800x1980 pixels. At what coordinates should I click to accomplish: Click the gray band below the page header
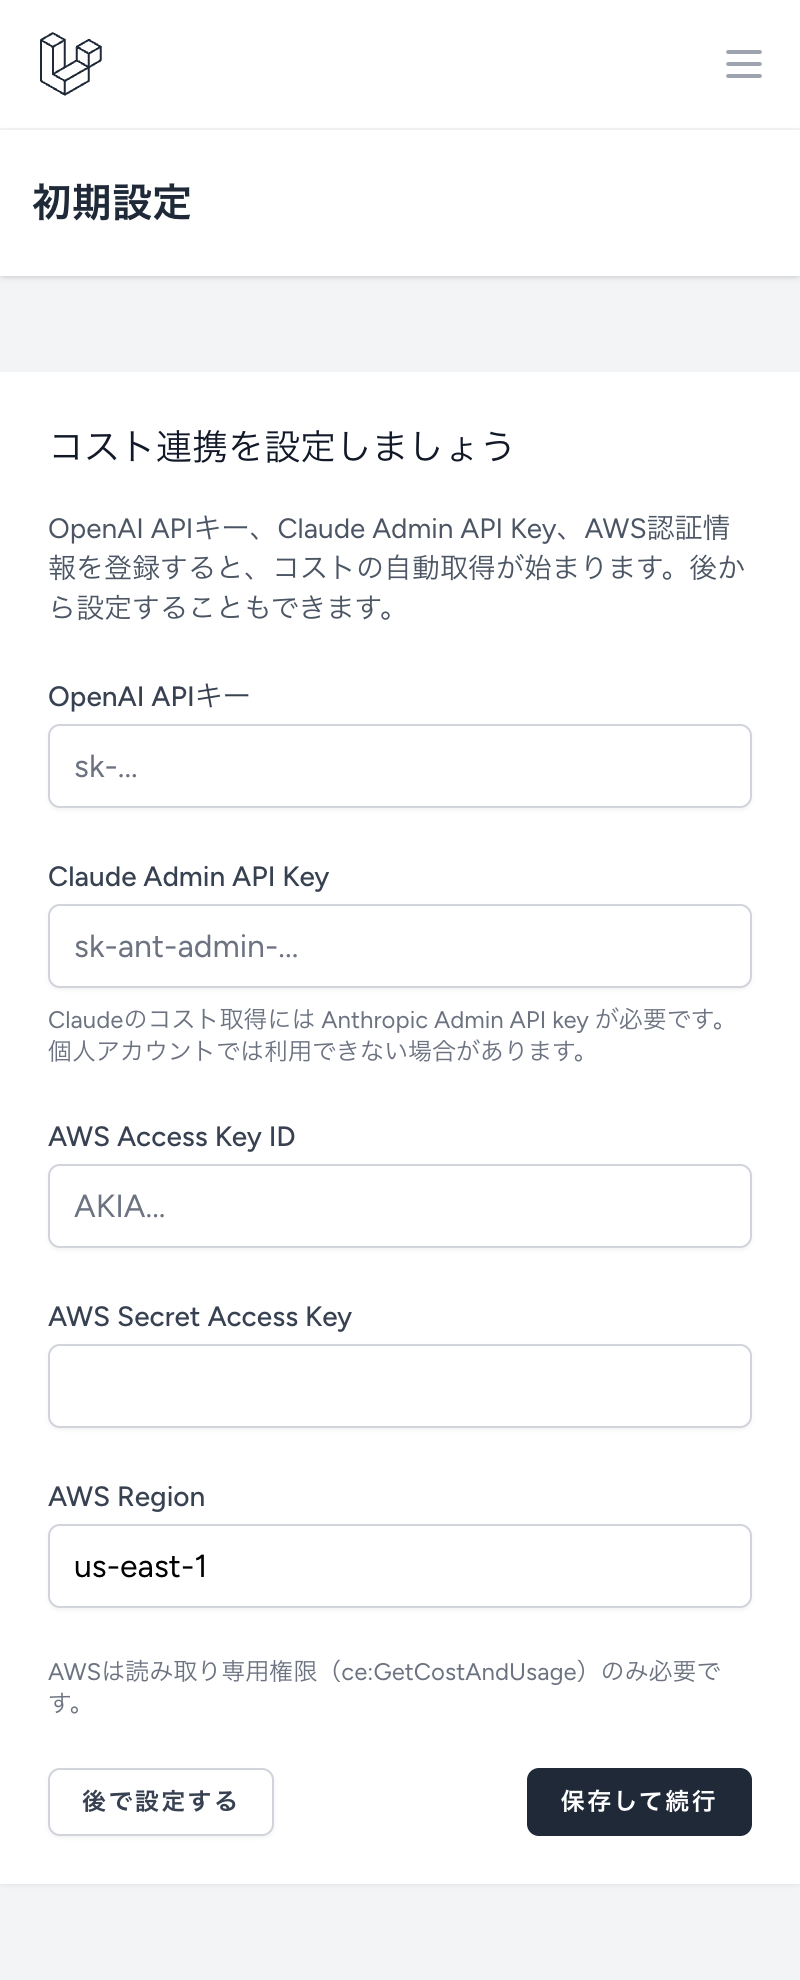click(400, 324)
